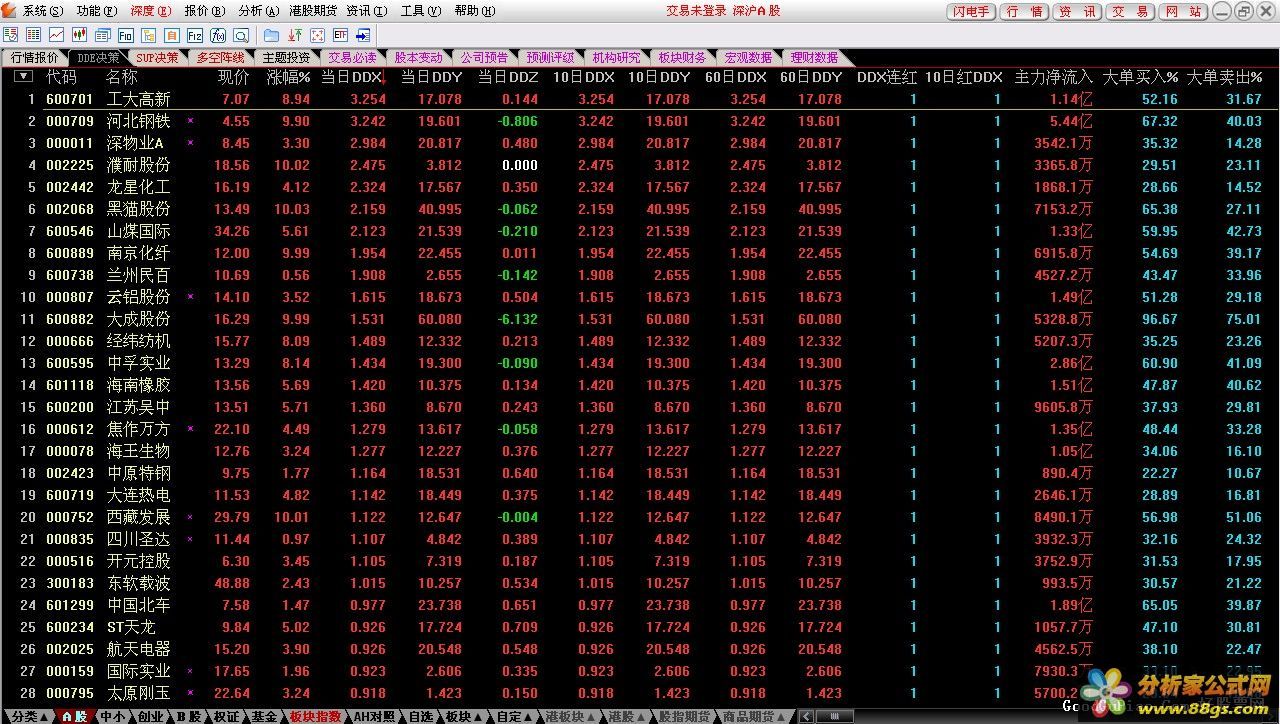Open the 深度(E) menu
Screen dimensions: 1280x724
click(150, 11)
